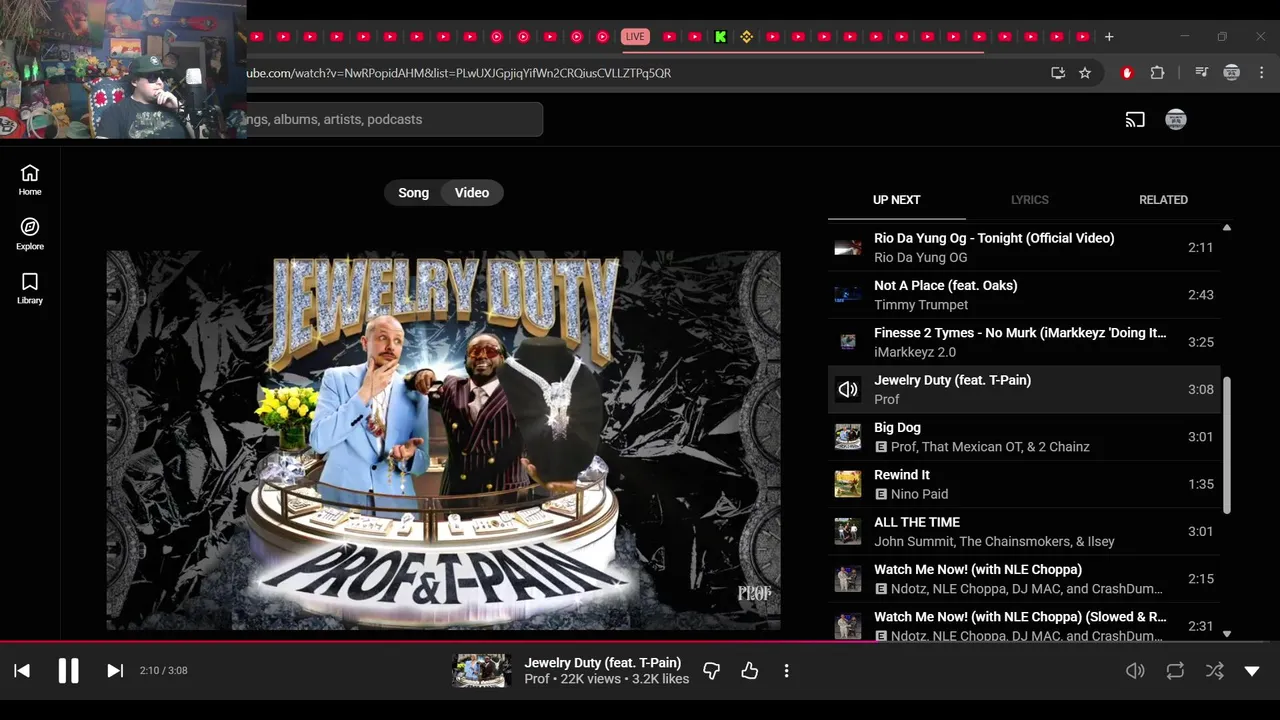Click the 2:10 / 3:08 time display
Image resolution: width=1280 pixels, height=720 pixels.
[x=163, y=671]
